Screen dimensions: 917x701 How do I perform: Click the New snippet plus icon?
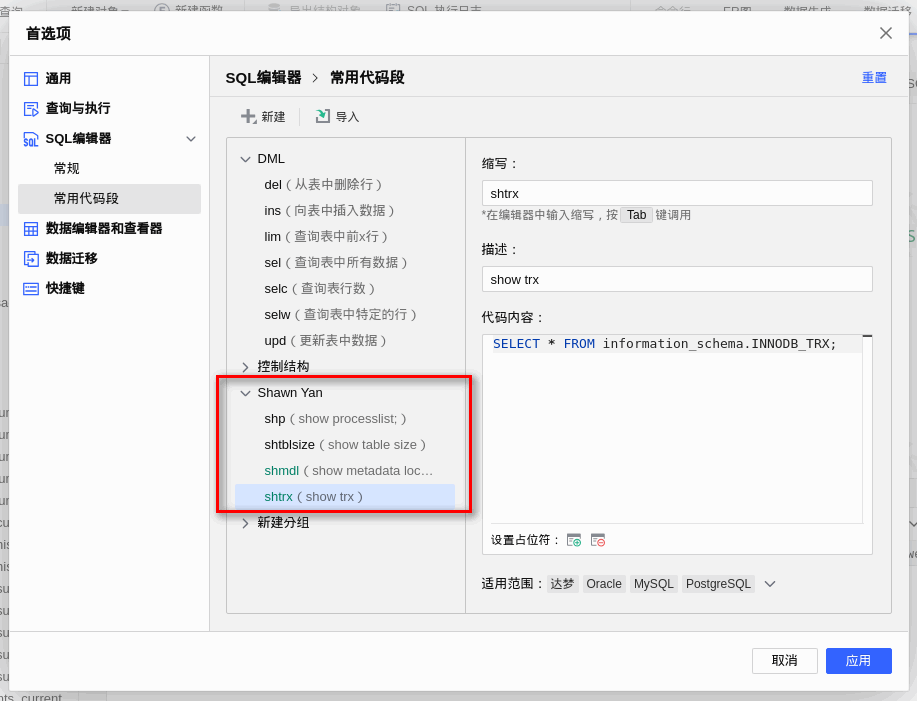pos(249,116)
